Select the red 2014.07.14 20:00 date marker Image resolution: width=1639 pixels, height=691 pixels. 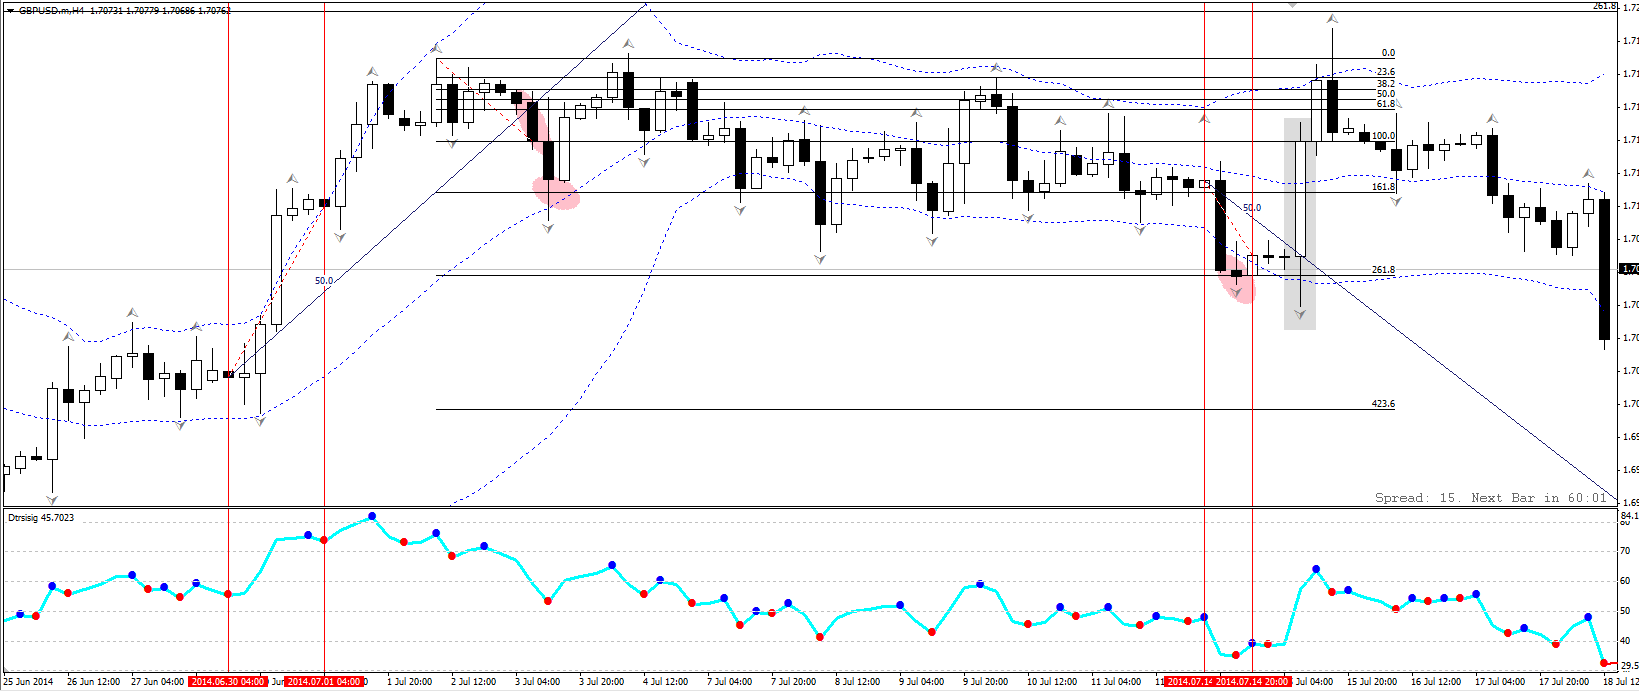pos(1252,682)
